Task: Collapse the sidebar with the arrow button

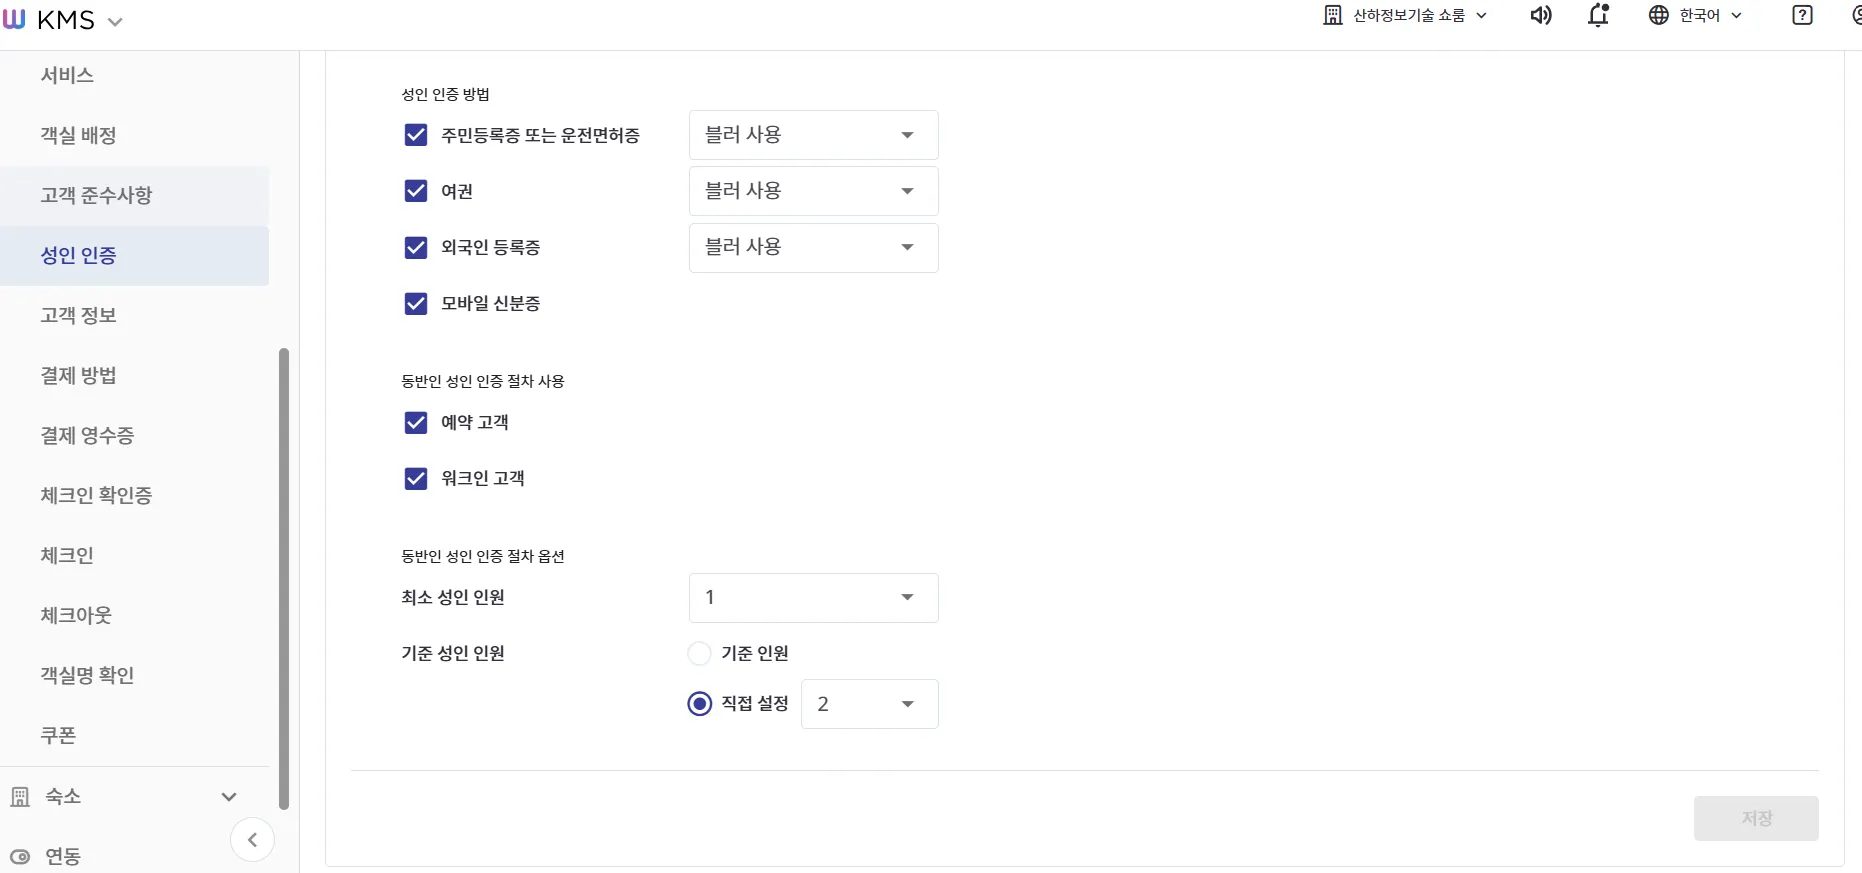Action: [252, 840]
